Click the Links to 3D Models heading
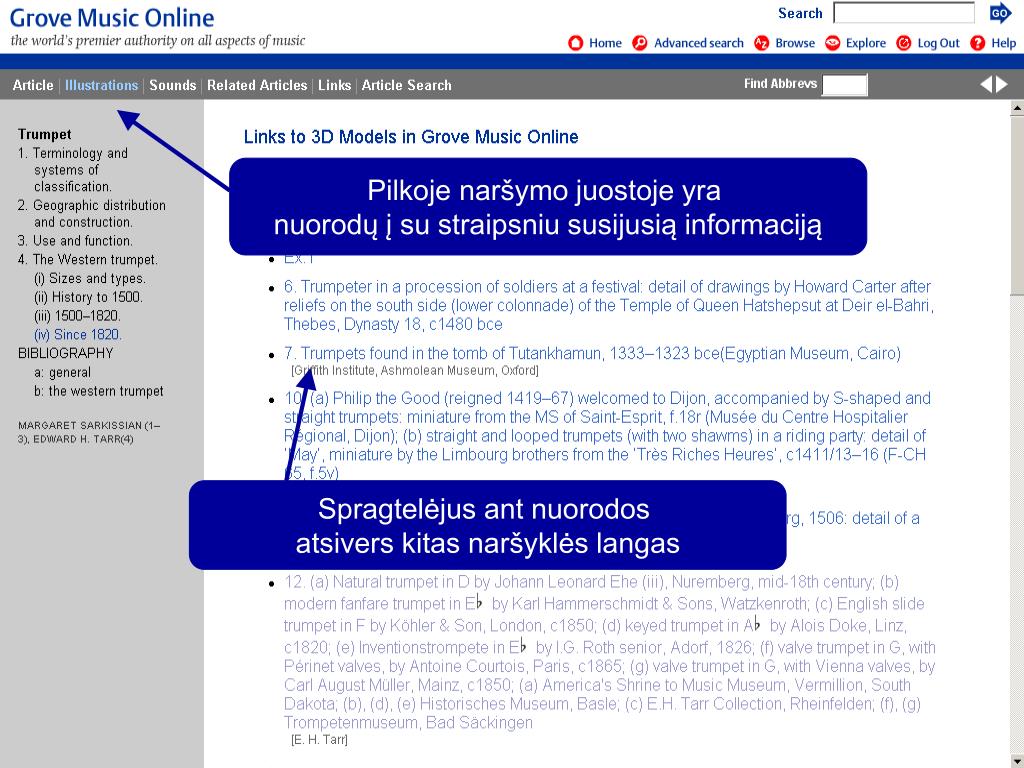Screen dimensions: 1024x768 click(411, 137)
